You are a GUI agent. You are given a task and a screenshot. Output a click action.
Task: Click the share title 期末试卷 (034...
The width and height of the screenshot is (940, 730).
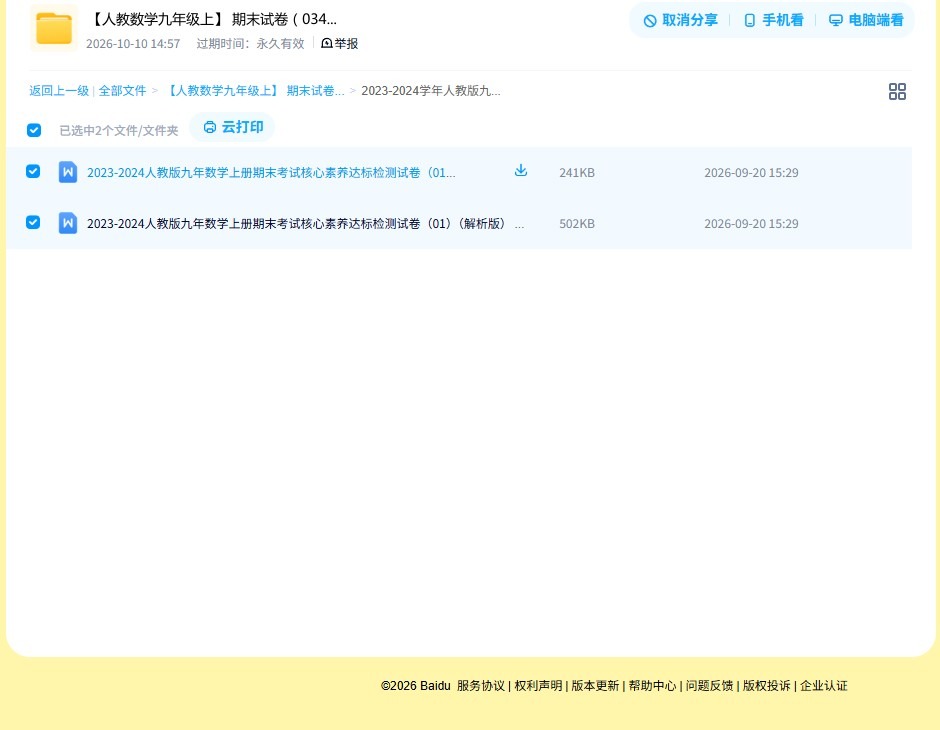[x=213, y=19]
